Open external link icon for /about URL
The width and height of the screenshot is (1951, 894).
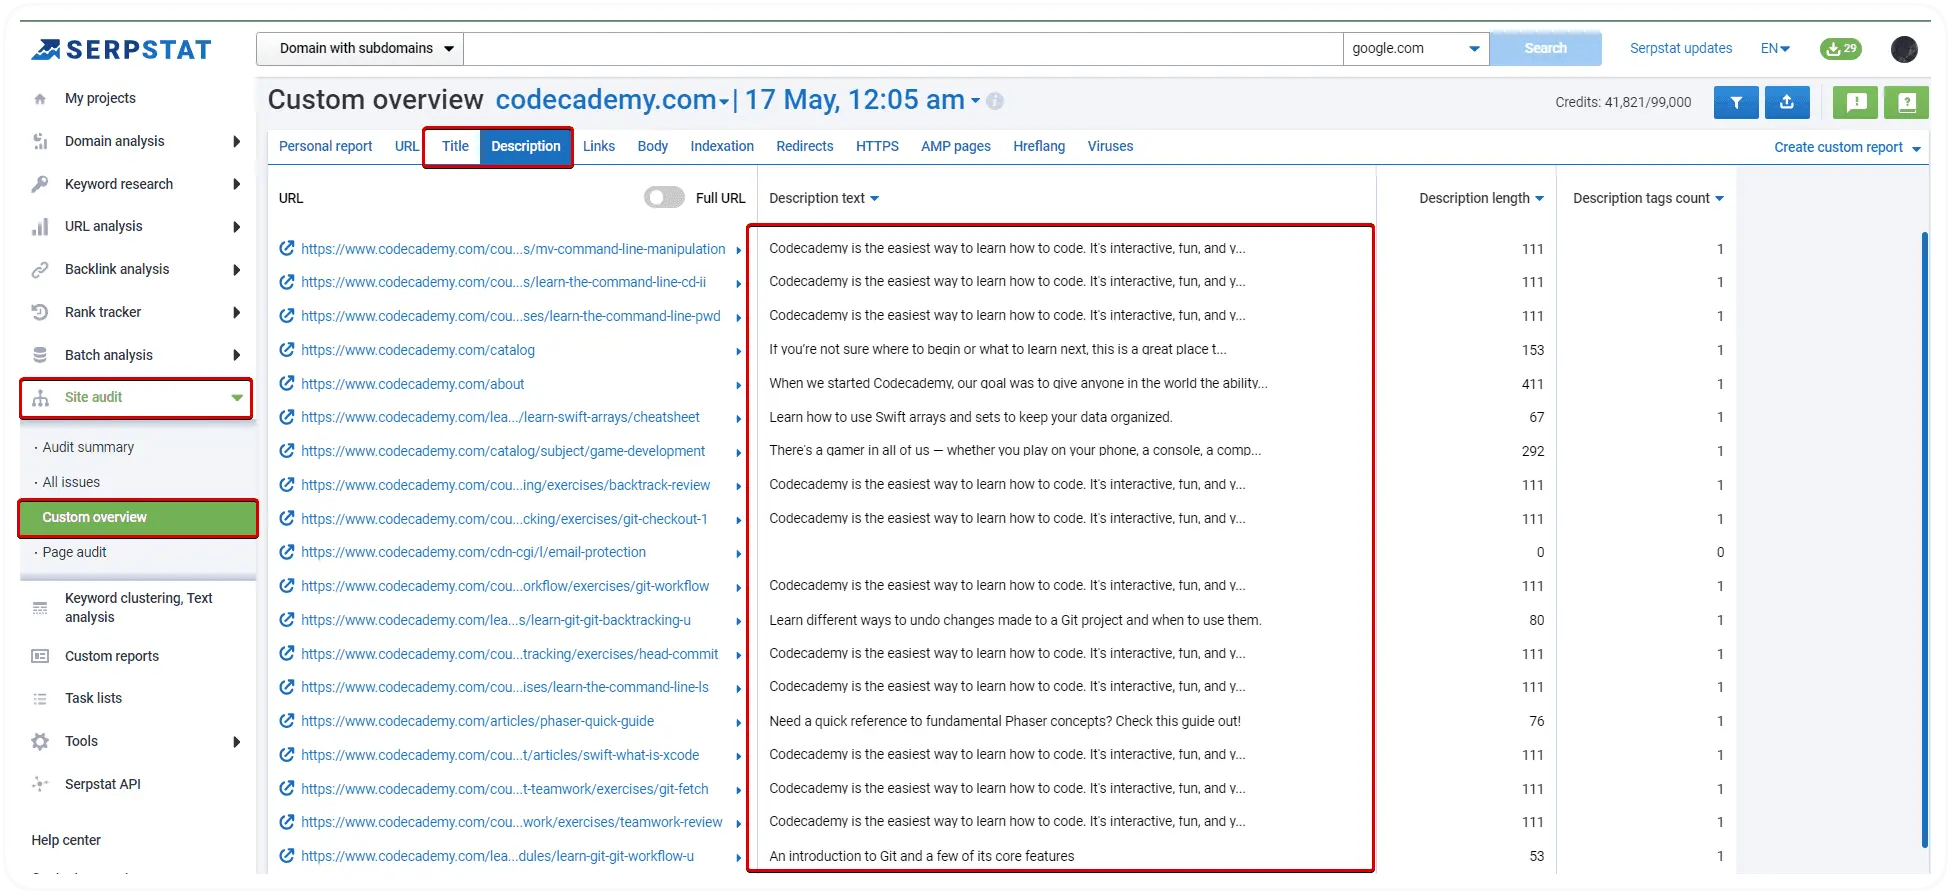pyautogui.click(x=287, y=384)
